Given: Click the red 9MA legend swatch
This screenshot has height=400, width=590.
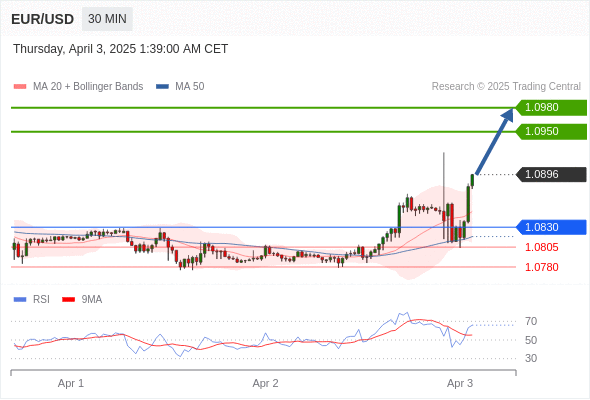Looking at the screenshot, I should pos(68,300).
